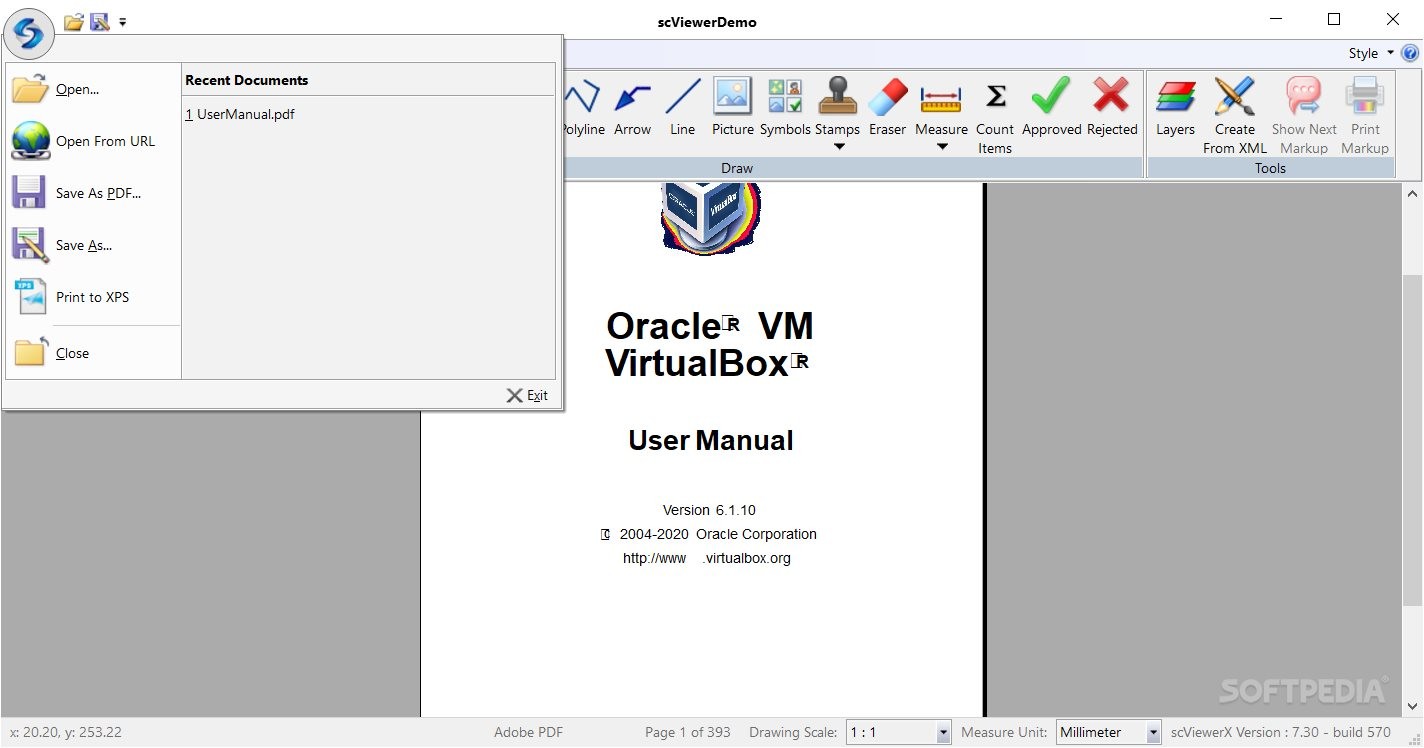Select Save As PDF... menu entry
Viewport: 1424px width, 748px height.
click(x=92, y=193)
